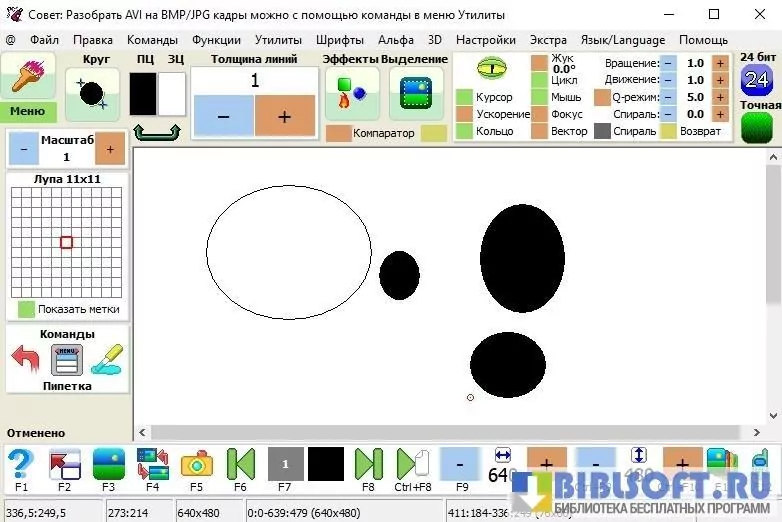Select the Пипетка eyedropper tool
Image resolution: width=782 pixels, height=522 pixels.
[x=106, y=358]
